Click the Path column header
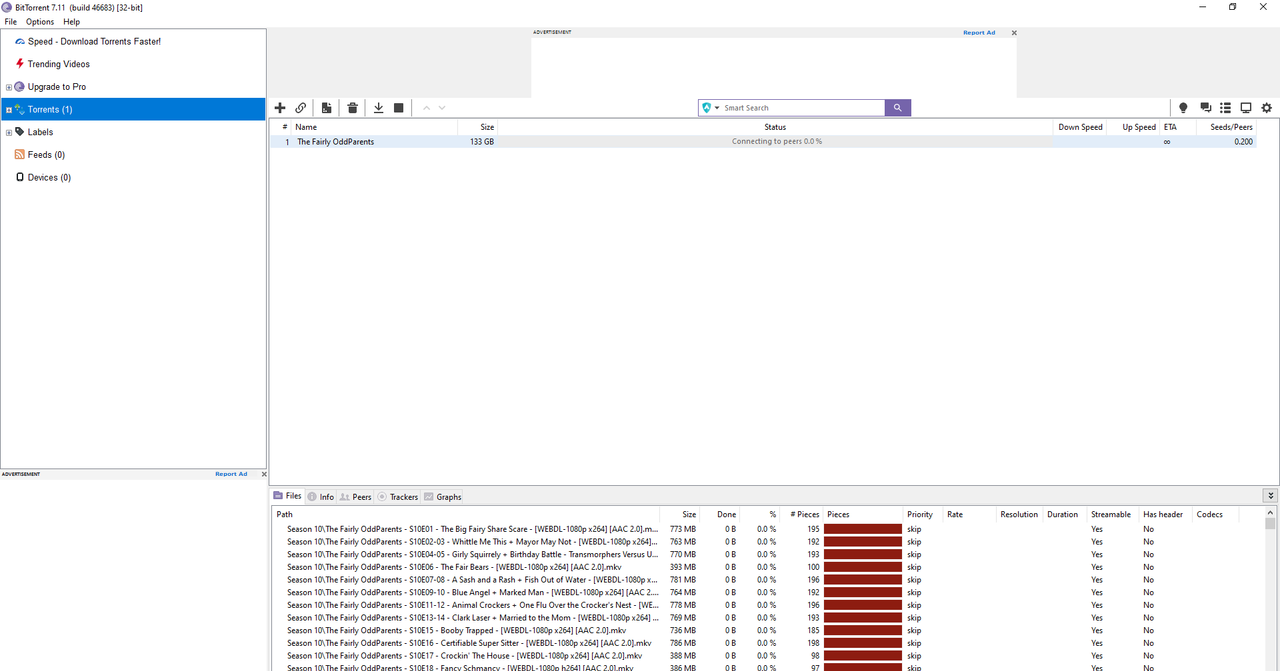Viewport: 1280px width, 671px height. click(285, 514)
